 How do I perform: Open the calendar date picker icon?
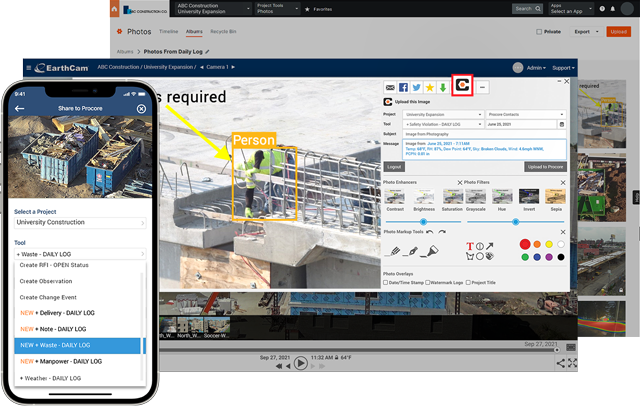pyautogui.click(x=562, y=124)
